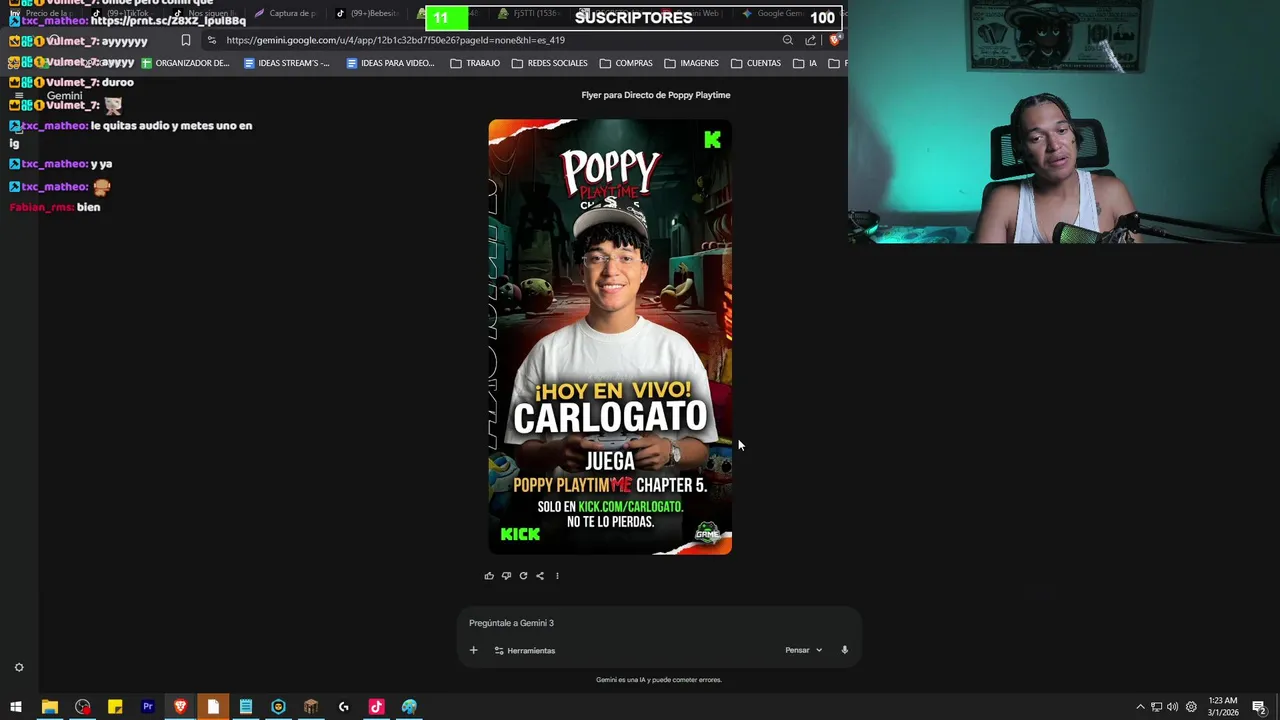The image size is (1280, 720).
Task: Focus the Pregúntale a Gemini 3 prompt field
Action: click(x=658, y=623)
